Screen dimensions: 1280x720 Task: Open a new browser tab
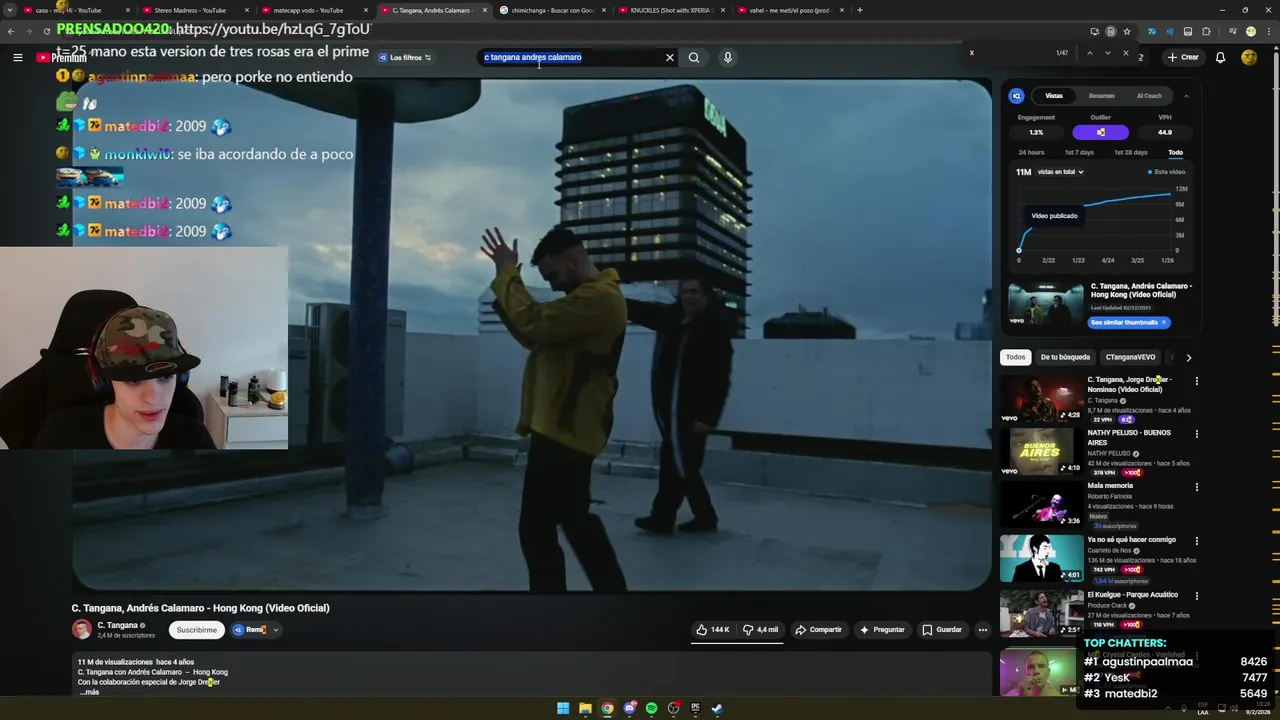(860, 10)
